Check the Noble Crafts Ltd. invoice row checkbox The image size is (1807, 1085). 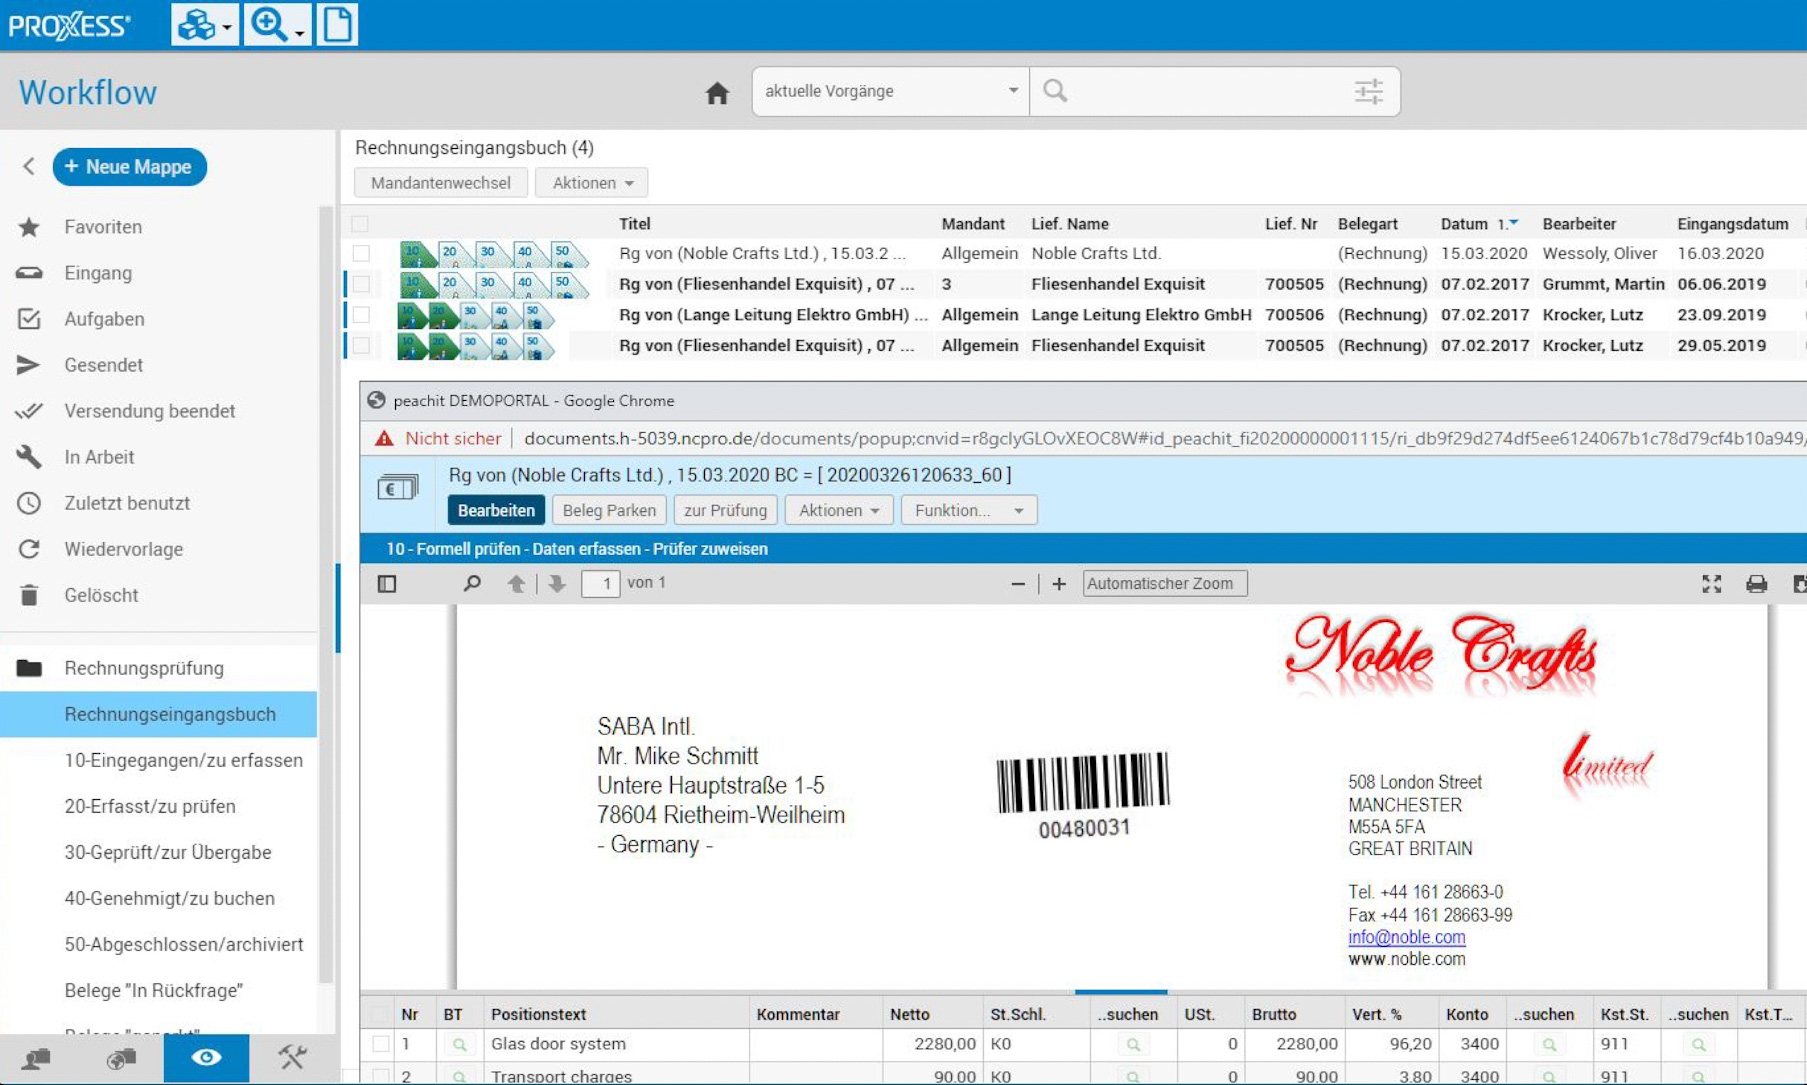click(x=361, y=254)
